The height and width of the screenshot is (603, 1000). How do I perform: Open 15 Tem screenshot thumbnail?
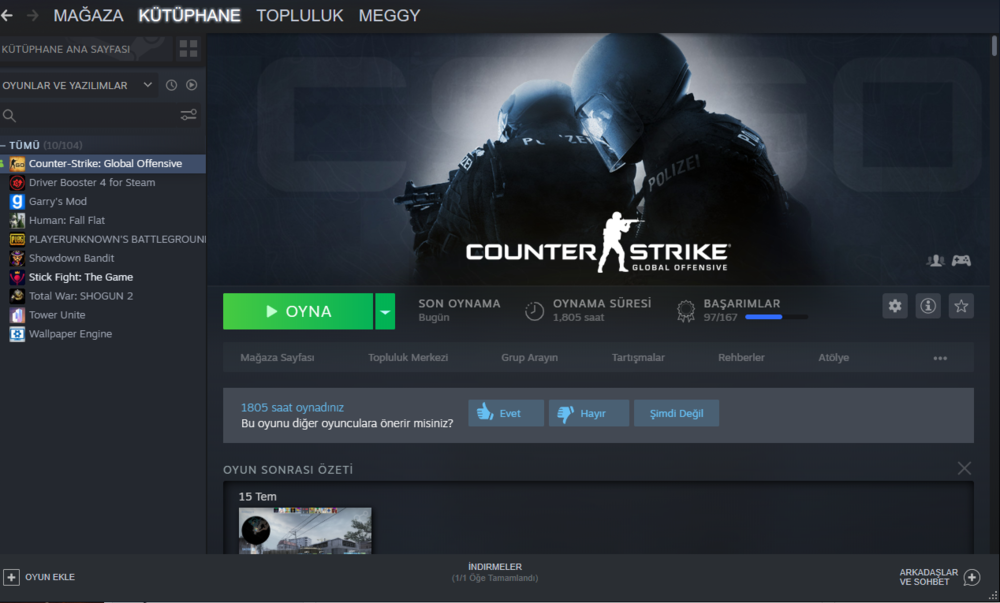click(x=305, y=530)
